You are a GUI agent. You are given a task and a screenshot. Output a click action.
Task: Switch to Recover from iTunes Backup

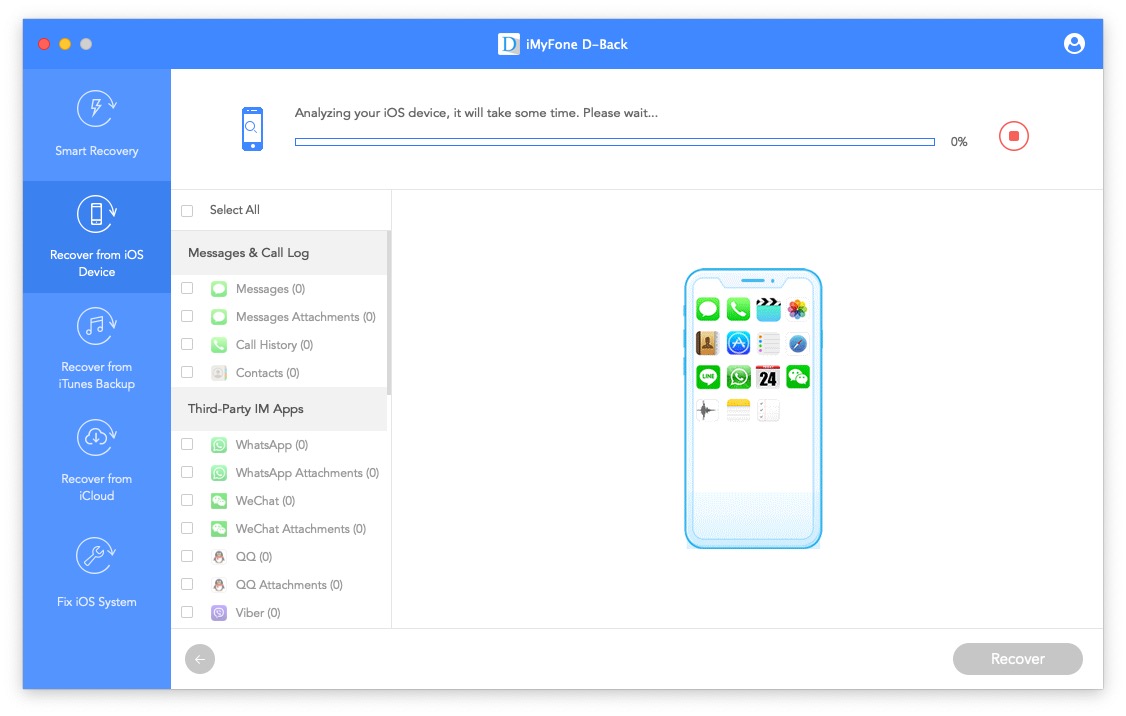click(x=97, y=349)
